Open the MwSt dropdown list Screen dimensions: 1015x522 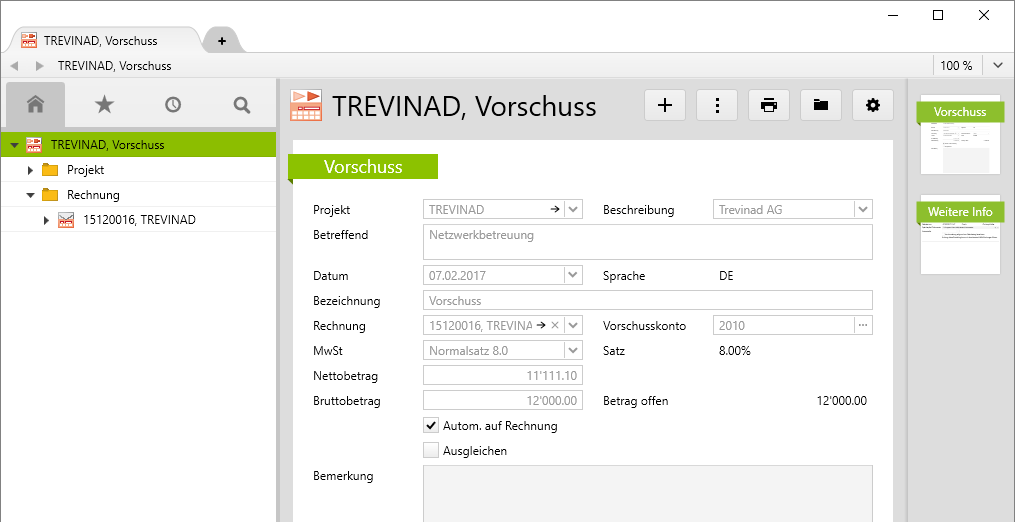coord(573,350)
